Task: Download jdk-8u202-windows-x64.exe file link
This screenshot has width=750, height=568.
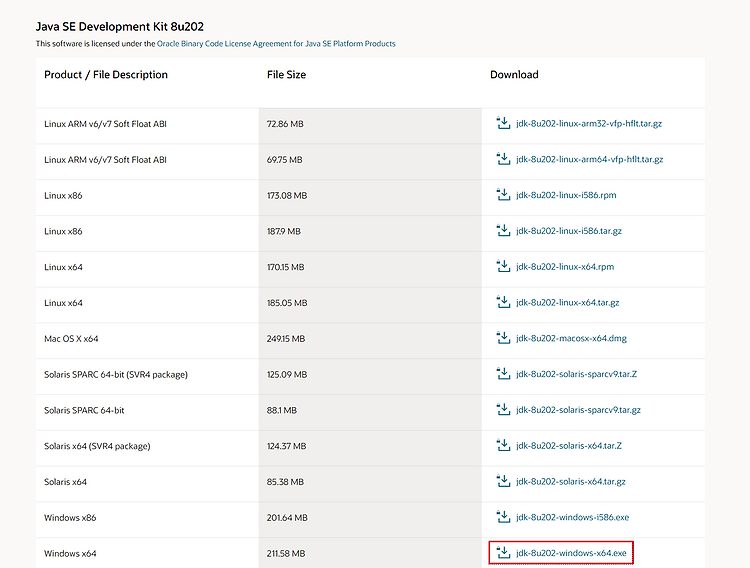Action: coord(571,553)
